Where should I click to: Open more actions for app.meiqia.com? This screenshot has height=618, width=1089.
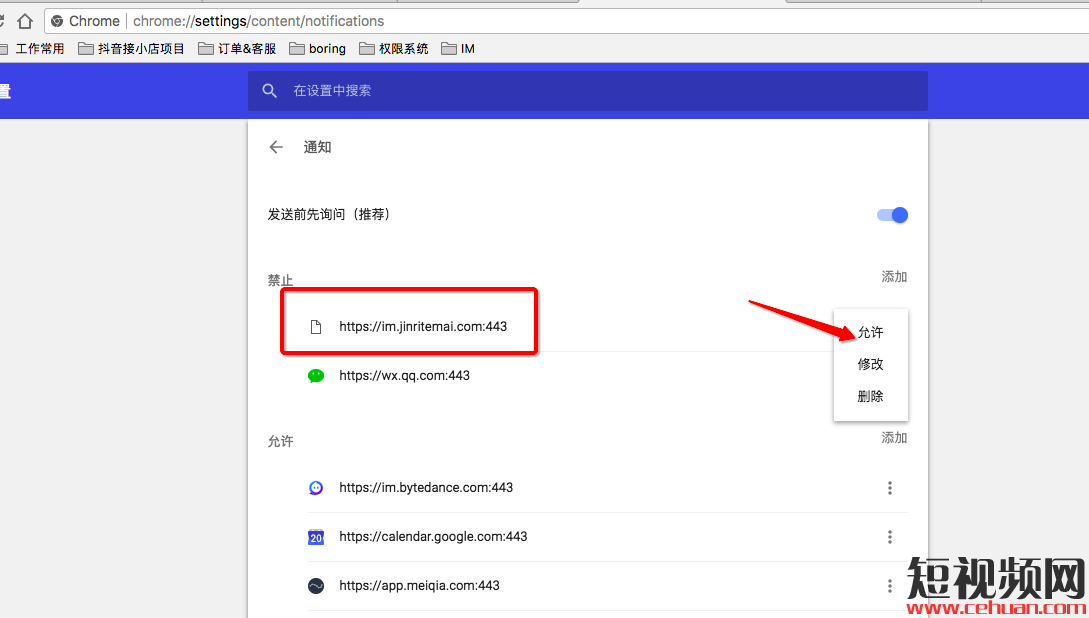[889, 586]
